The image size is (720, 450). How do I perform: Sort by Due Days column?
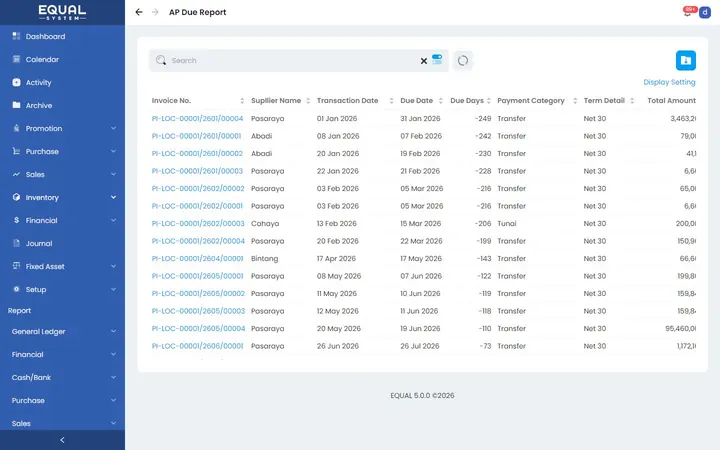pos(489,101)
